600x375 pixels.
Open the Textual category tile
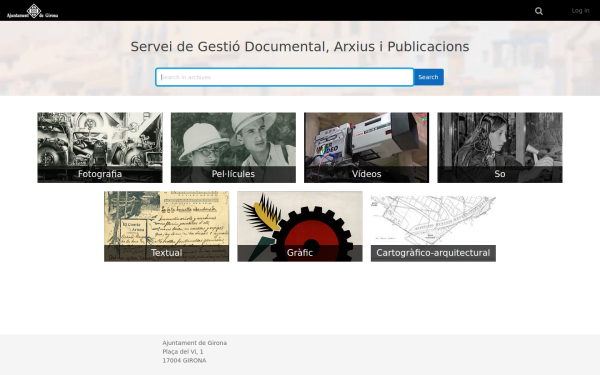pos(166,227)
